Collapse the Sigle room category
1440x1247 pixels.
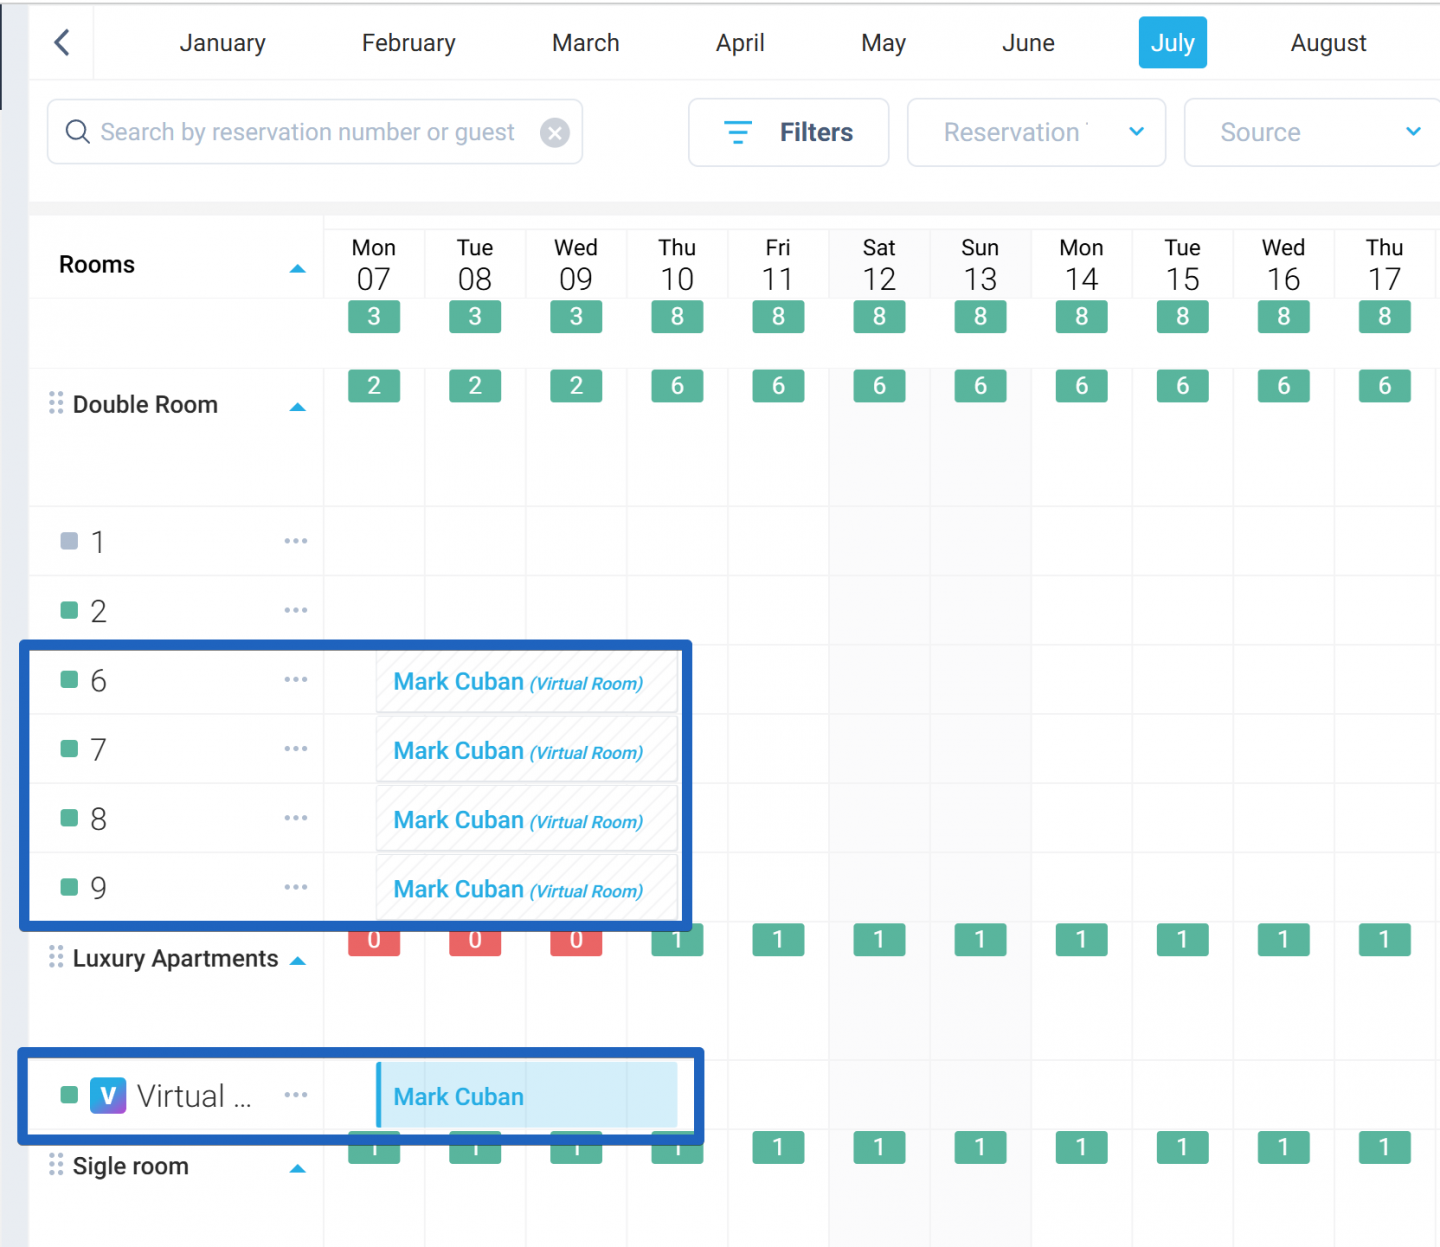[297, 1169]
